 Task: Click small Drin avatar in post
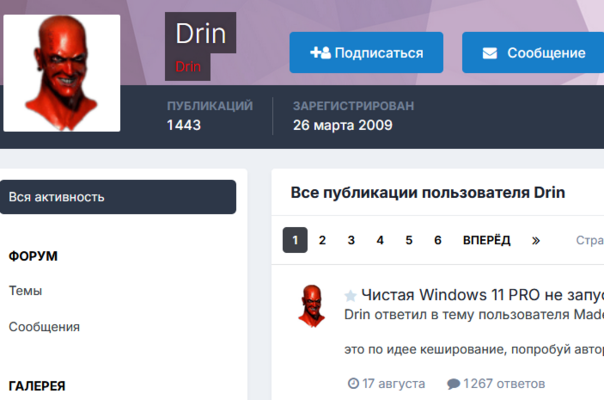click(x=311, y=305)
